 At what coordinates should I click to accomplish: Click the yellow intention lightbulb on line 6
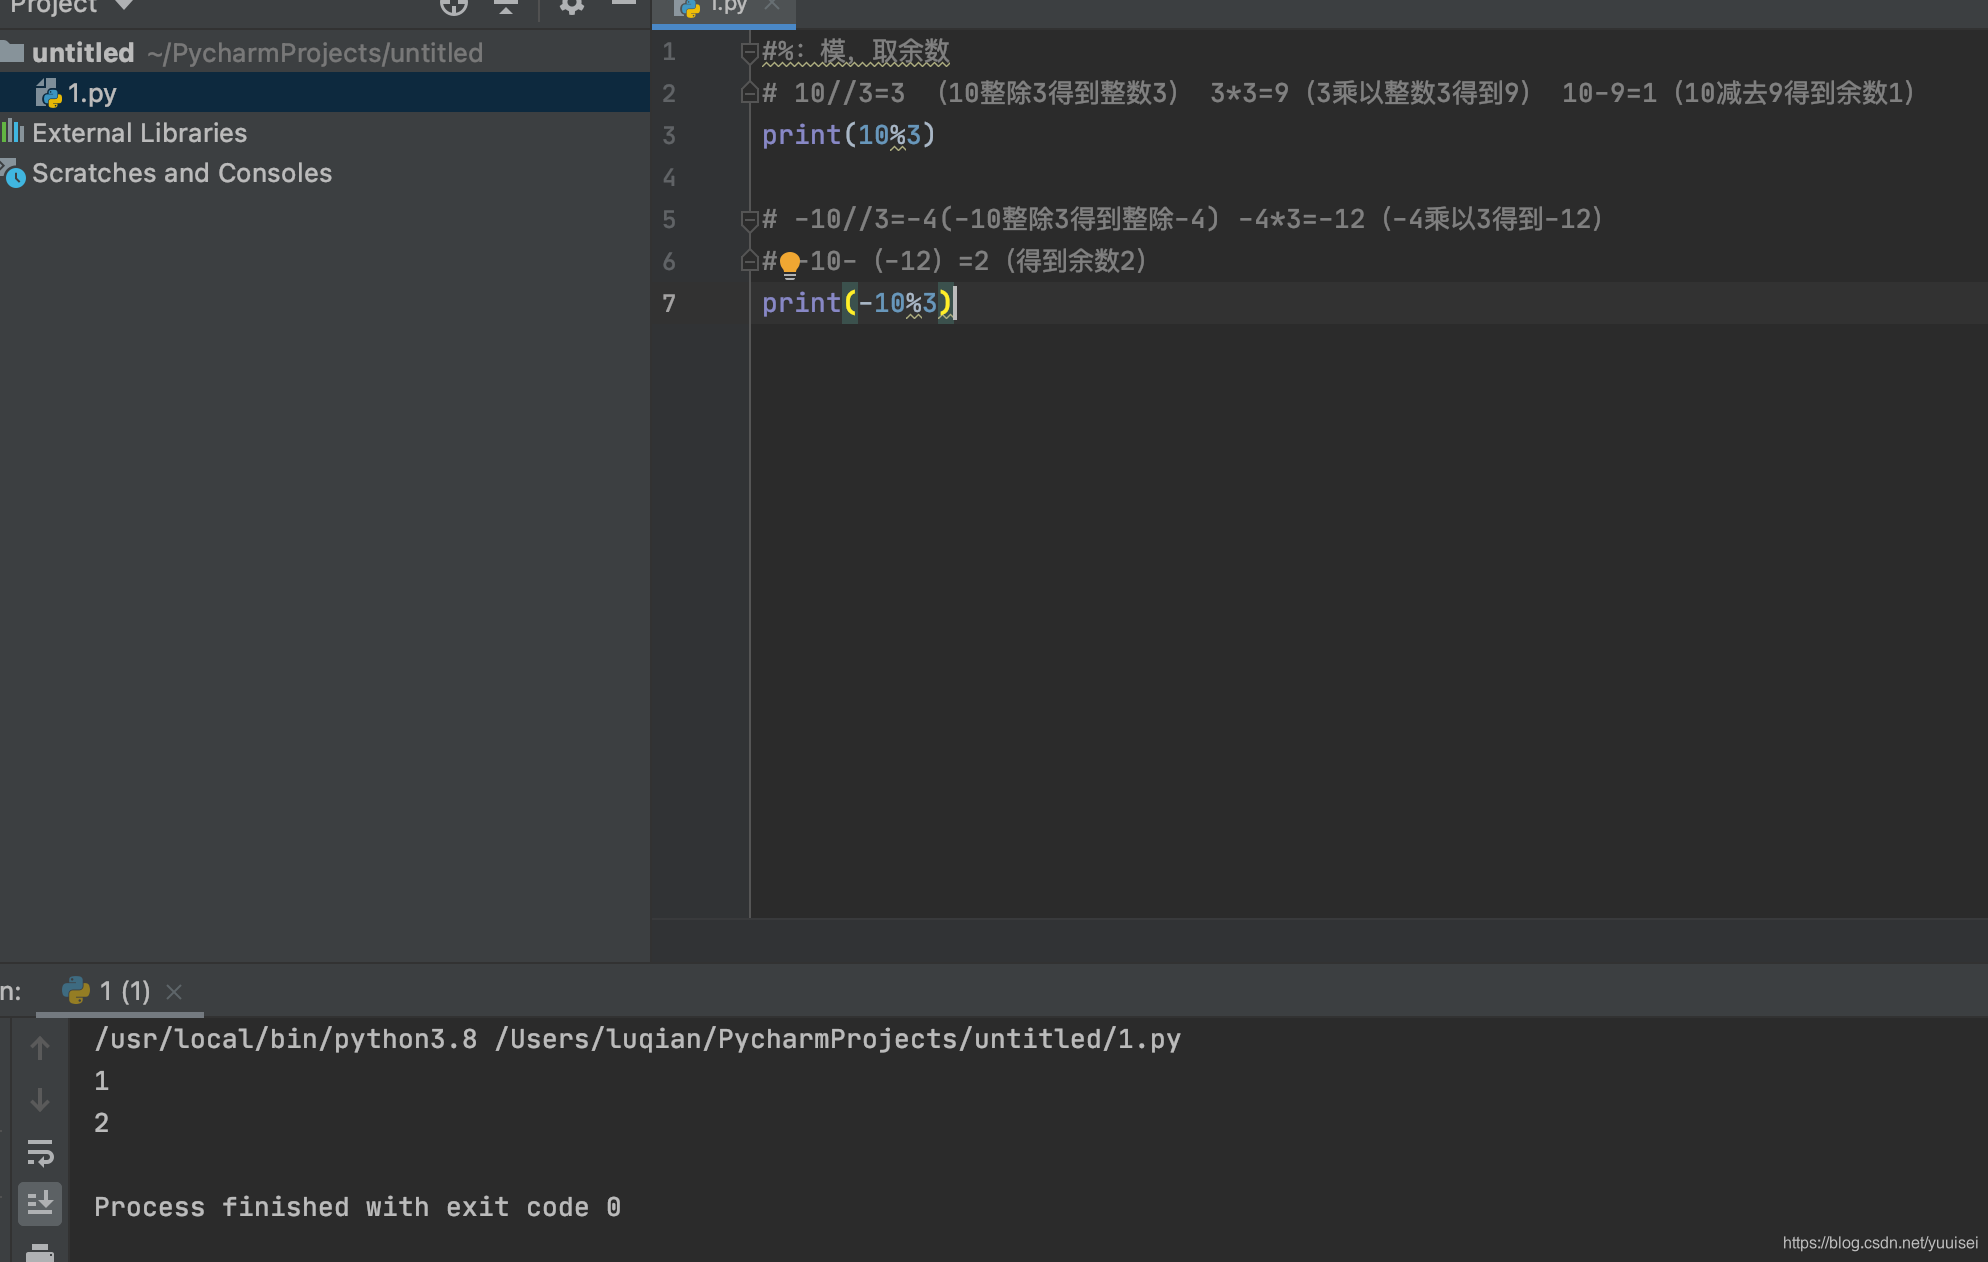click(x=790, y=264)
